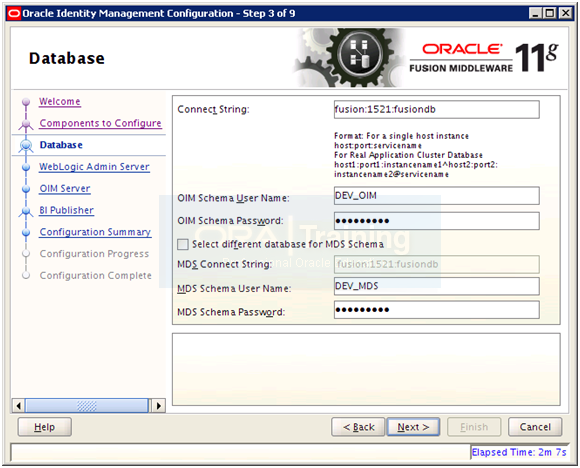Click the host:port:servicename format hint
Screen dimensions: 580x468
[x=378, y=145]
